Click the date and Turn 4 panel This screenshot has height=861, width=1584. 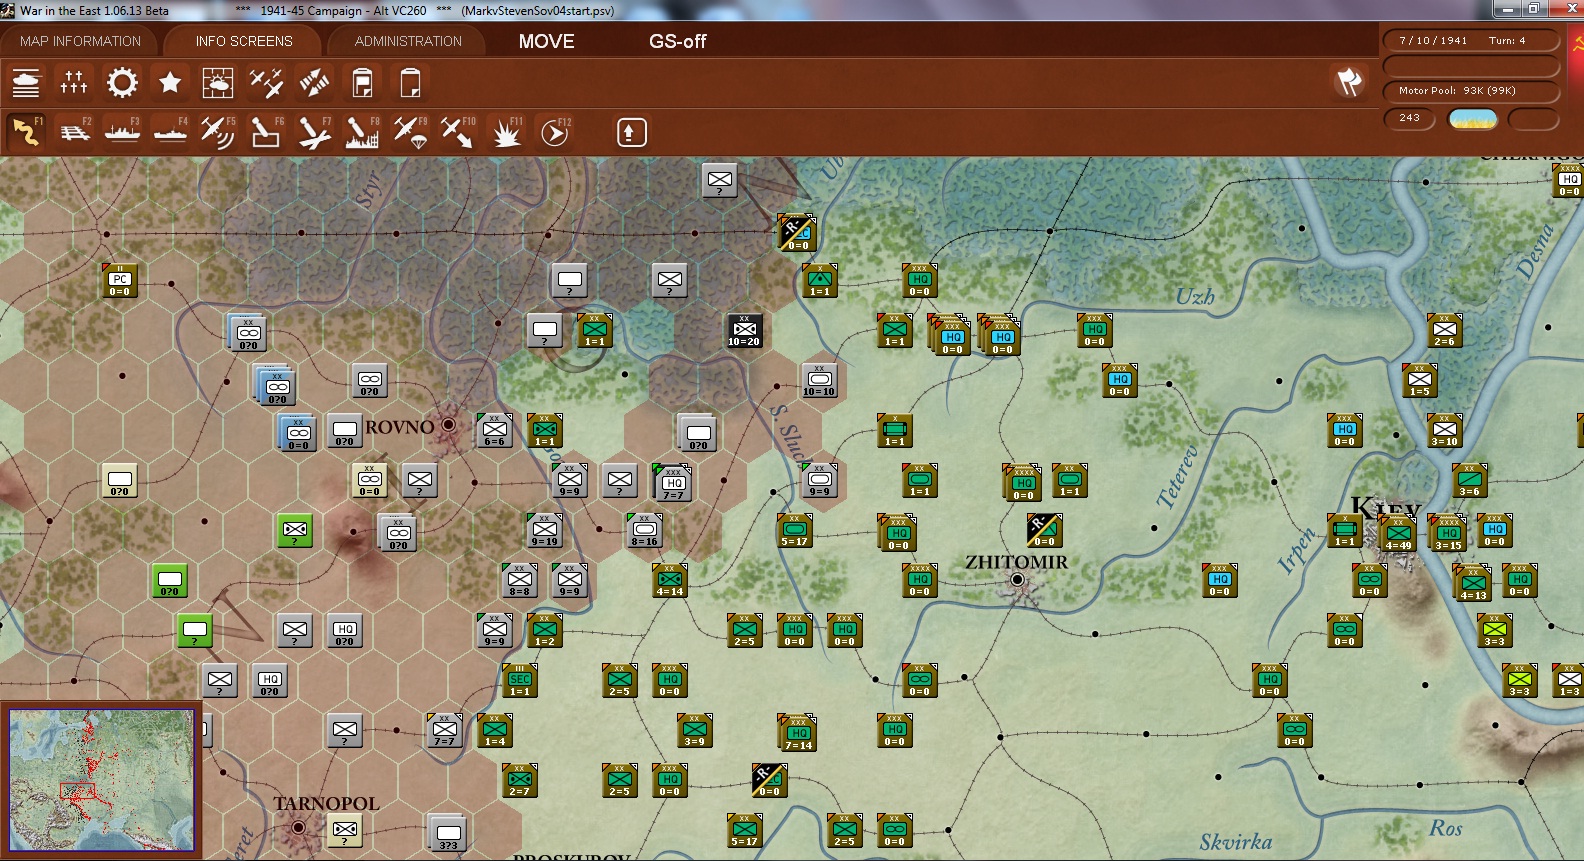click(1470, 41)
